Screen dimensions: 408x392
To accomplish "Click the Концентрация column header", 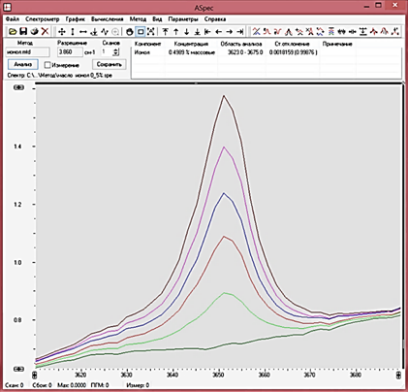I will pos(191,44).
